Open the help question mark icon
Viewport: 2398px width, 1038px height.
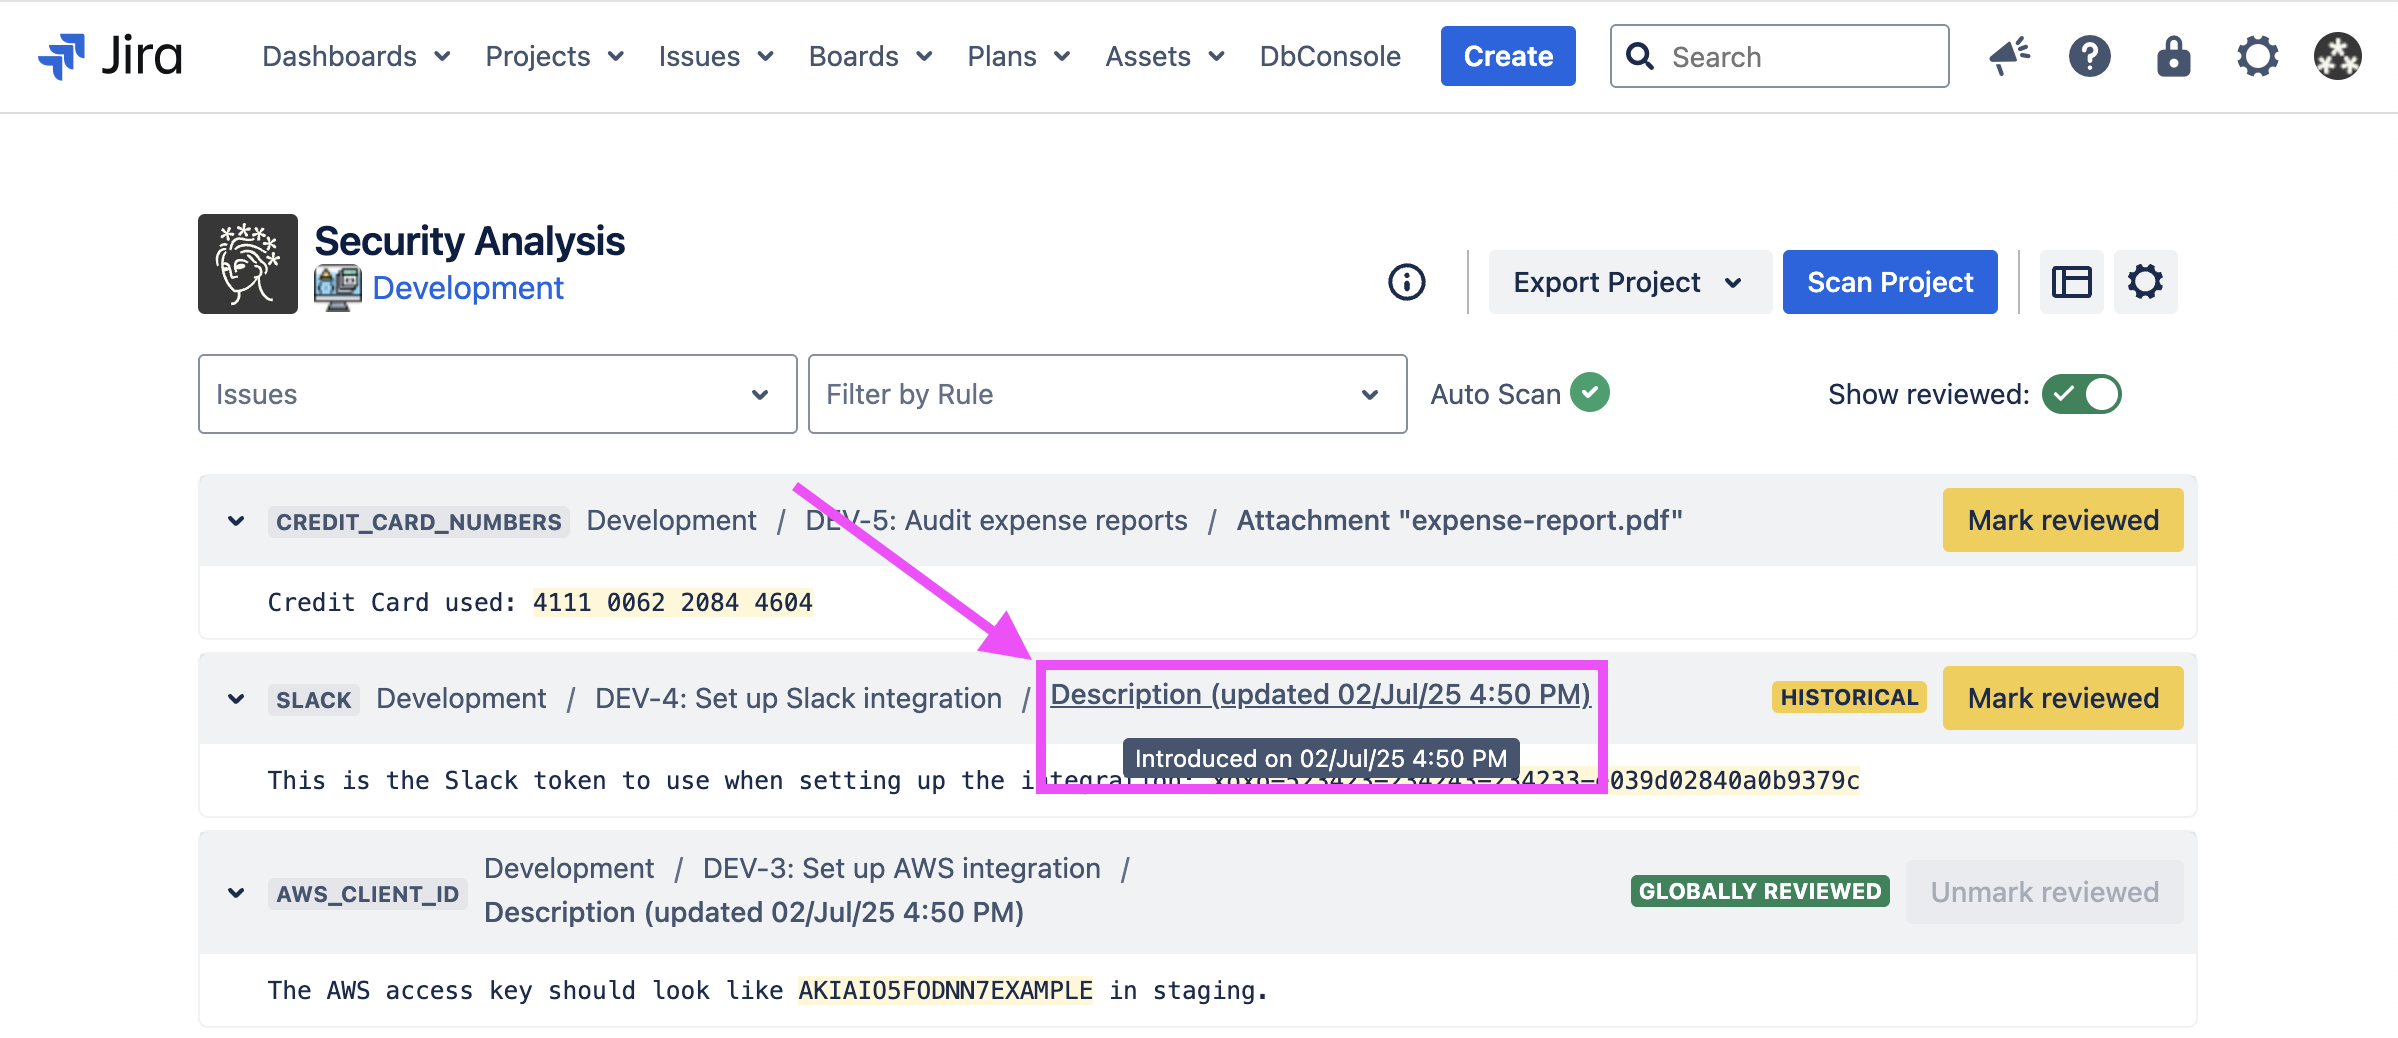pyautogui.click(x=2089, y=56)
